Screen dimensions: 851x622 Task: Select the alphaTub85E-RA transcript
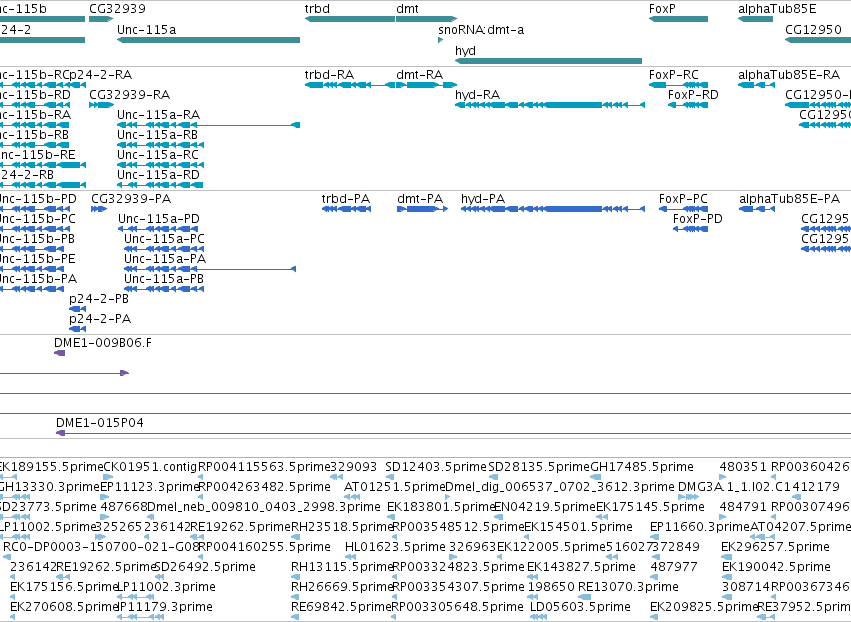[x=756, y=85]
